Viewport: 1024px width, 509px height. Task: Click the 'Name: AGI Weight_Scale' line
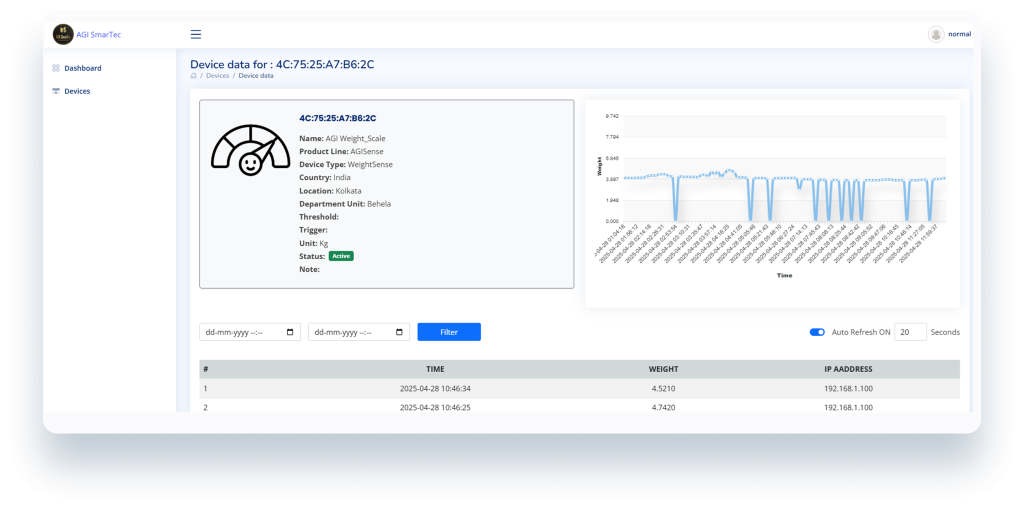[342, 139]
